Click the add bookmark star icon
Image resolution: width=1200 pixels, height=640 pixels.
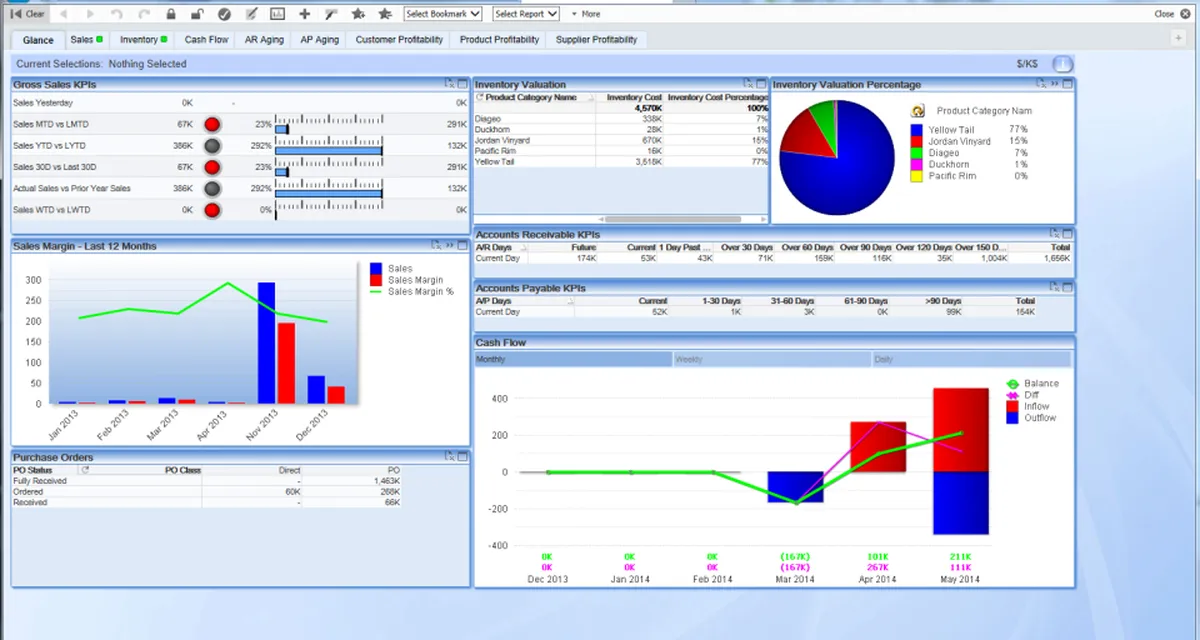[x=357, y=14]
